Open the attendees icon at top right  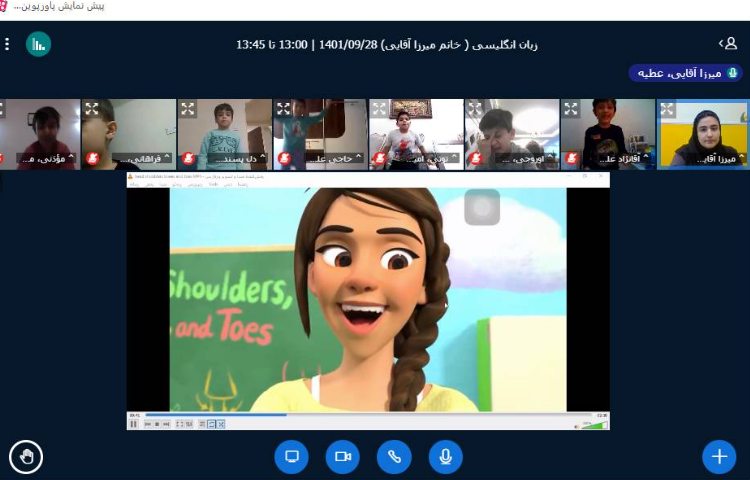click(728, 44)
